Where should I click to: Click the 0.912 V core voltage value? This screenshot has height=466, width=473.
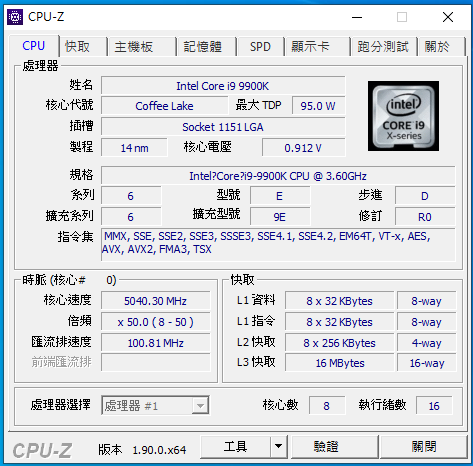tap(303, 148)
